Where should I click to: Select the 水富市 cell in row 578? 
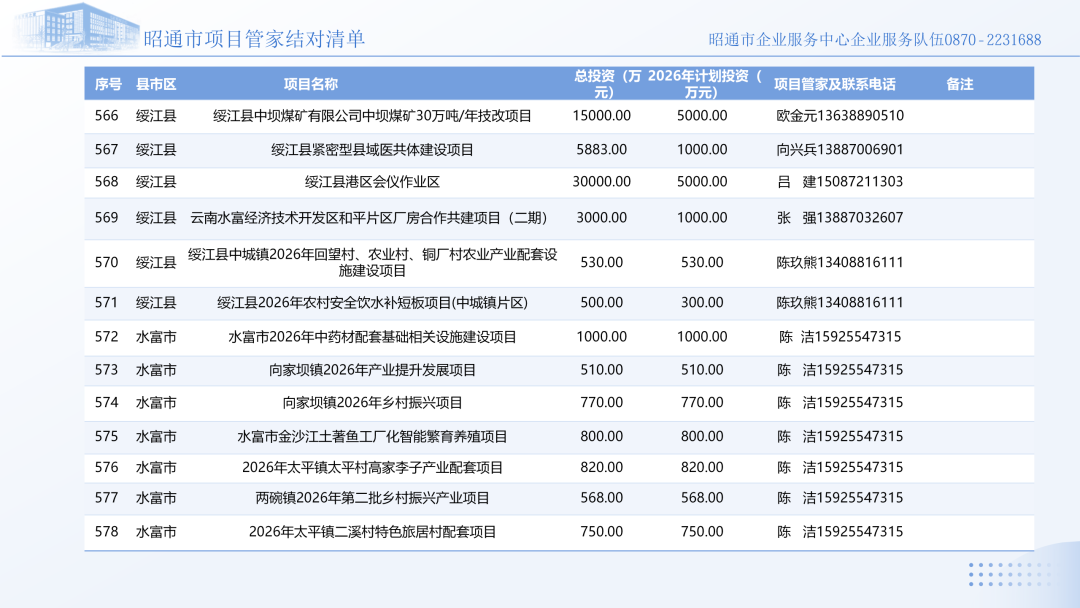point(156,532)
